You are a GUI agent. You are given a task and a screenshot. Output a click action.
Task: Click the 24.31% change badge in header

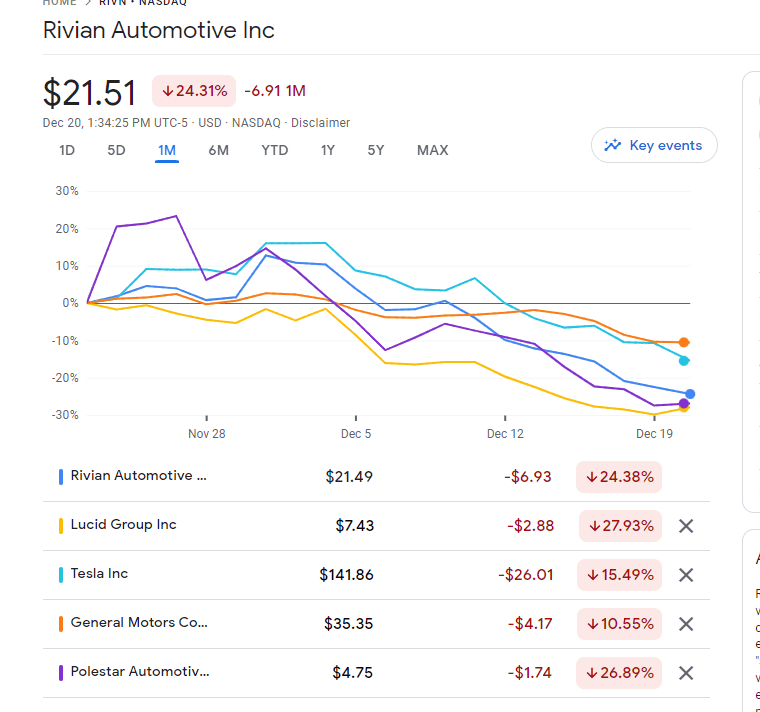click(194, 91)
